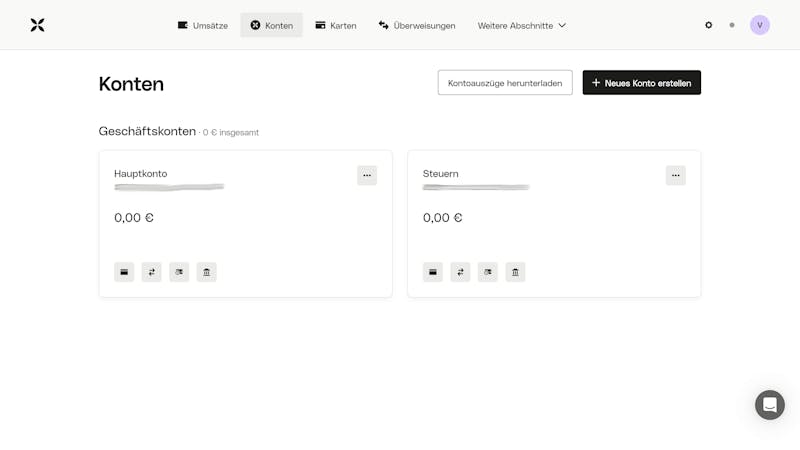The height and width of the screenshot is (450, 800).
Task: Click the Hauptkonto 0,00 € balance
Action: click(x=134, y=218)
